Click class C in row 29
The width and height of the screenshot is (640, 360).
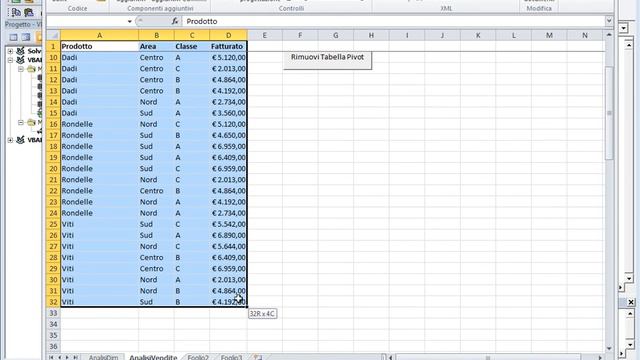[x=192, y=269]
